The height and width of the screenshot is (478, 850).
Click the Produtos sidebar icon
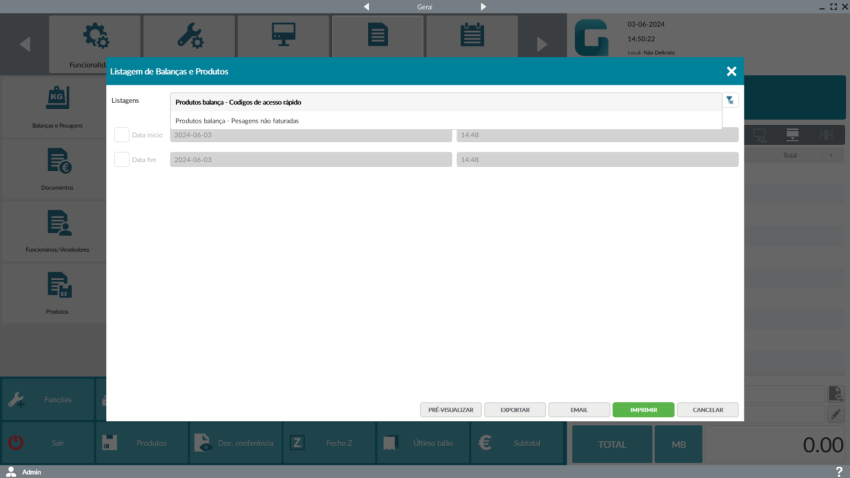click(x=57, y=286)
